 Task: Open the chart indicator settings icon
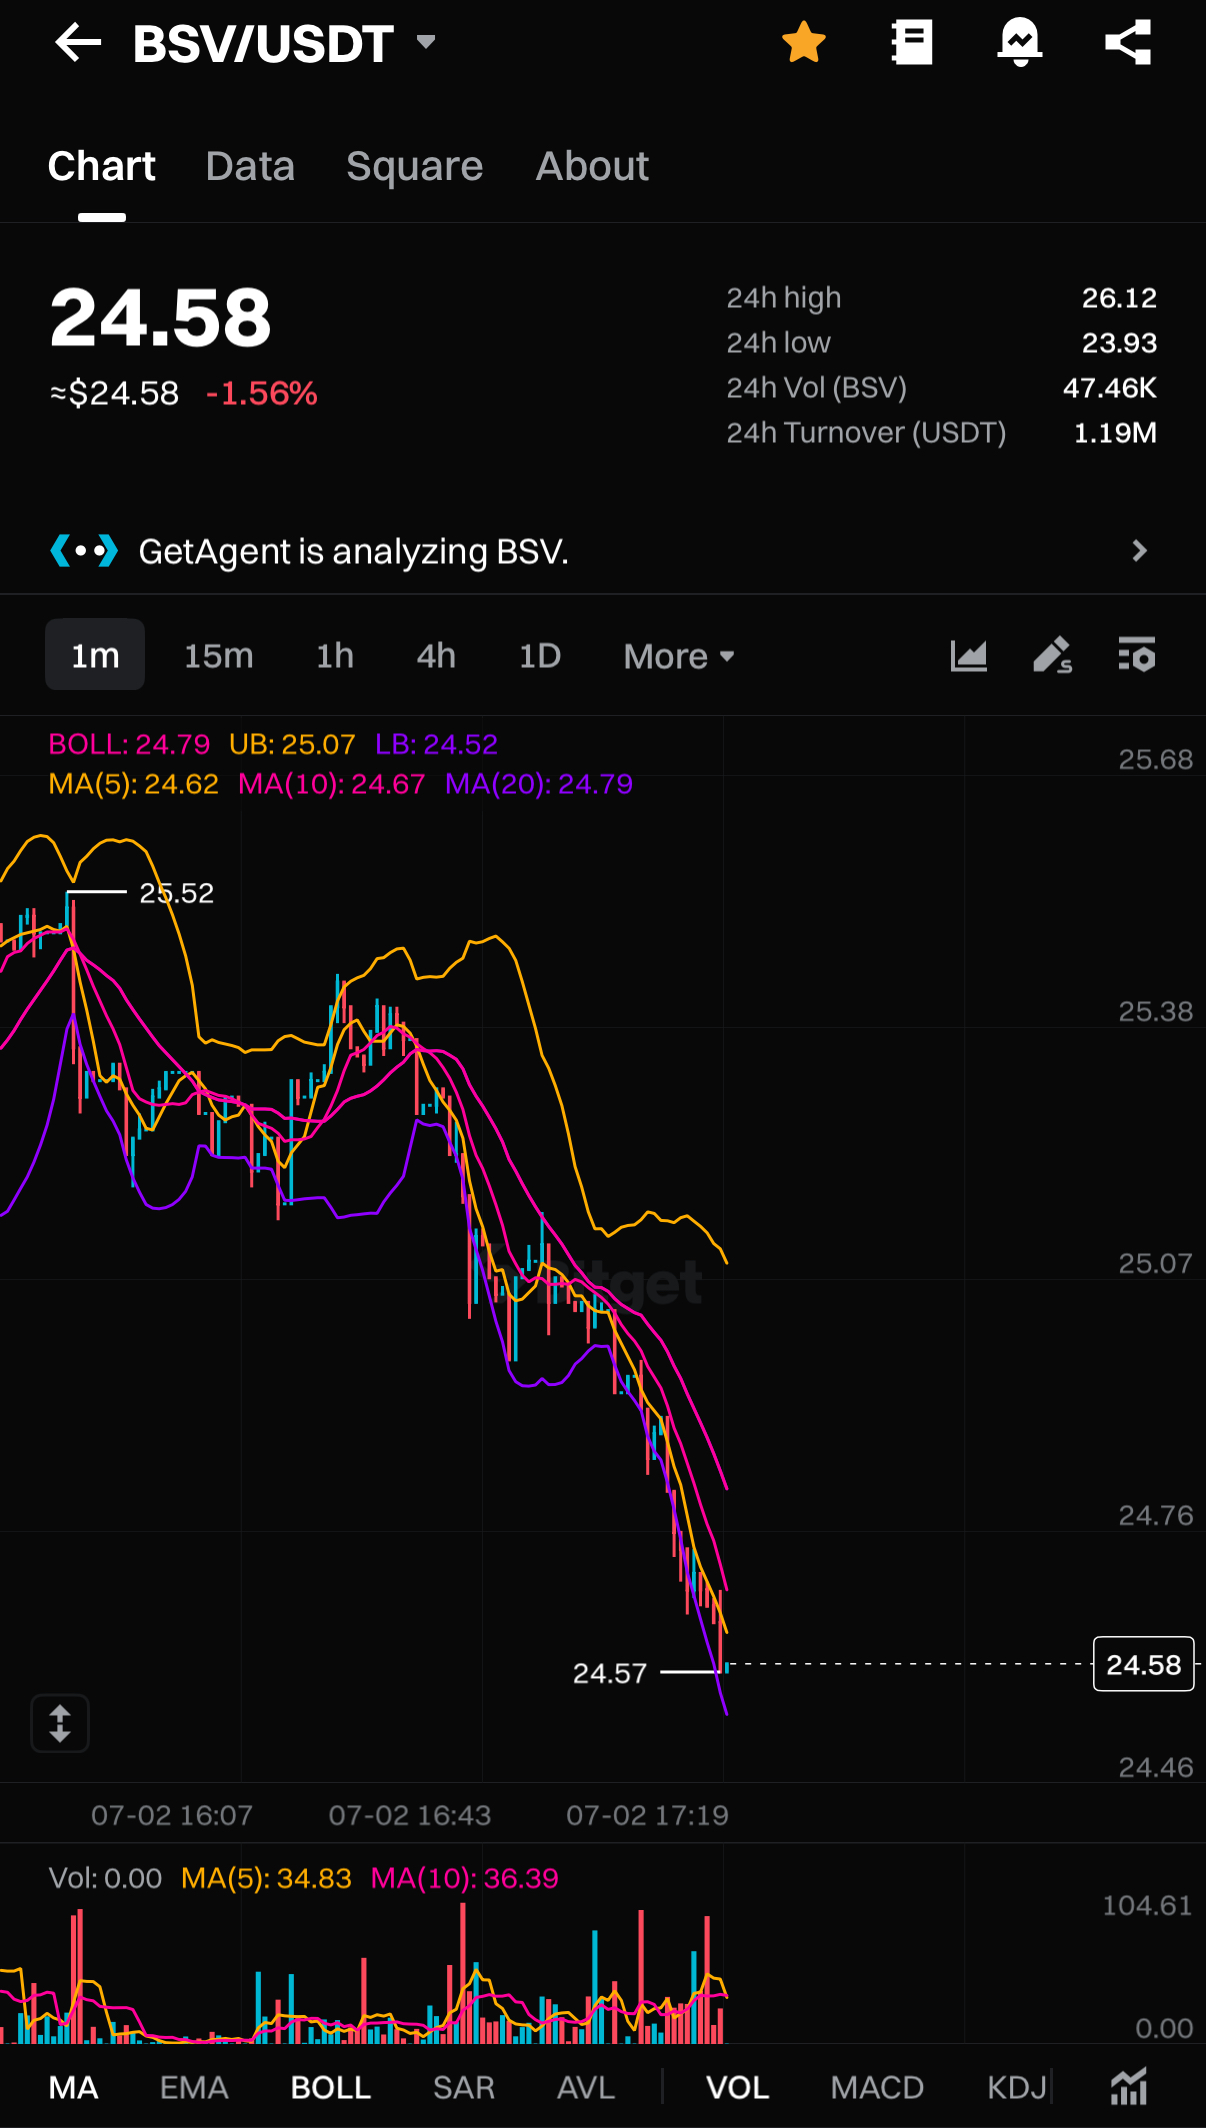click(x=1137, y=655)
